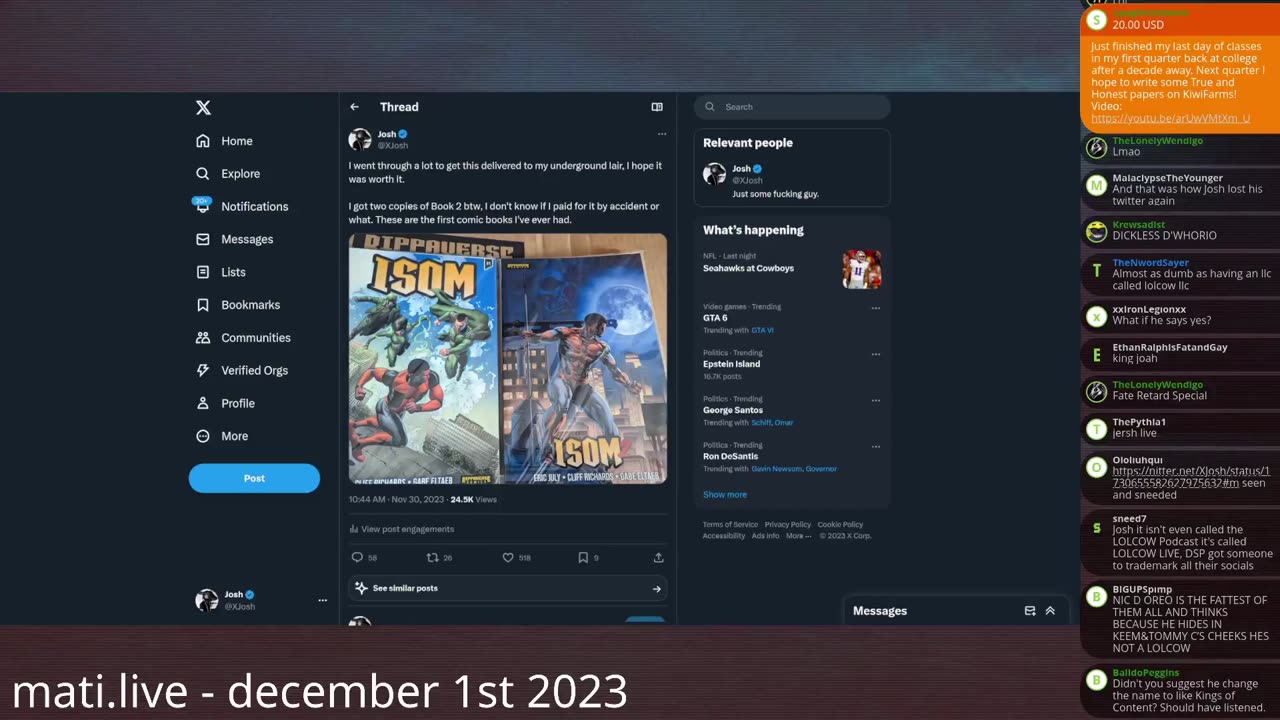Open Privacy Policy link
This screenshot has width=1280, height=720.
pos(788,524)
